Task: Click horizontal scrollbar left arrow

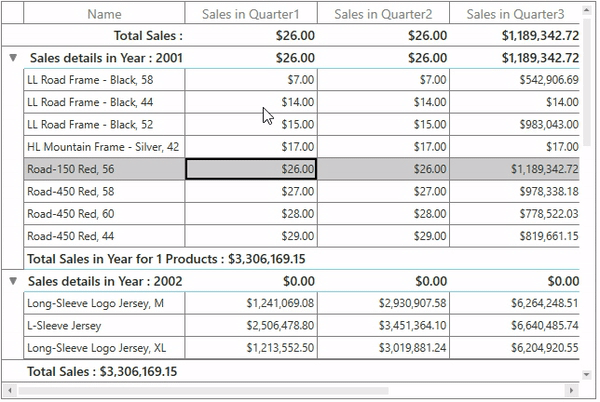Action: tap(8, 390)
